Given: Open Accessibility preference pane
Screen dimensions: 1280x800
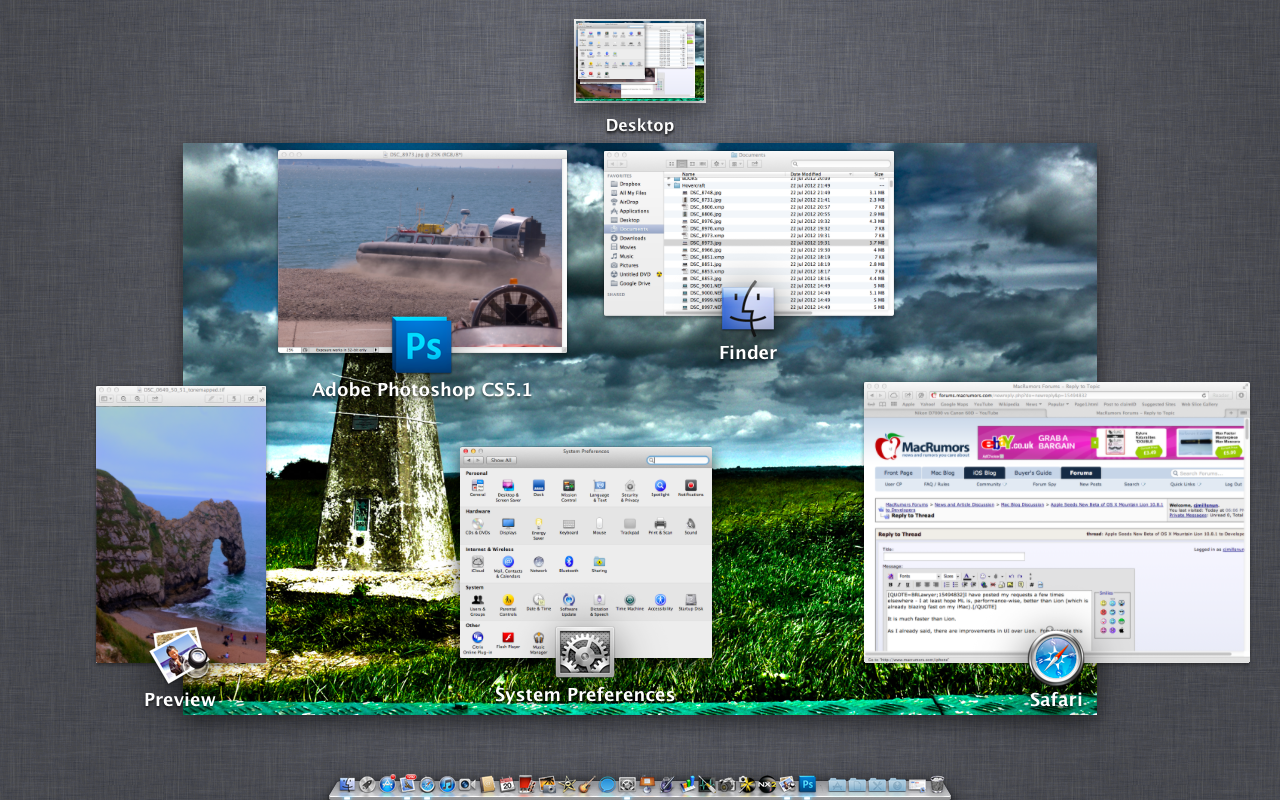Looking at the screenshot, I should click(x=660, y=603).
